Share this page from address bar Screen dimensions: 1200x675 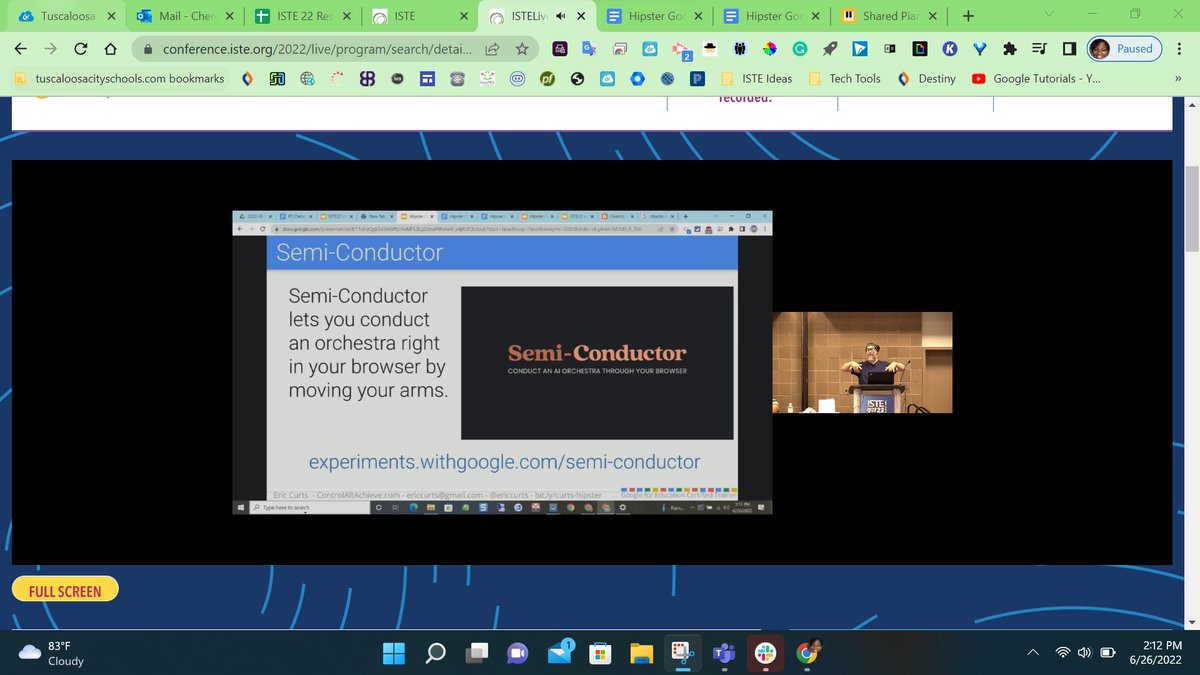(x=493, y=48)
